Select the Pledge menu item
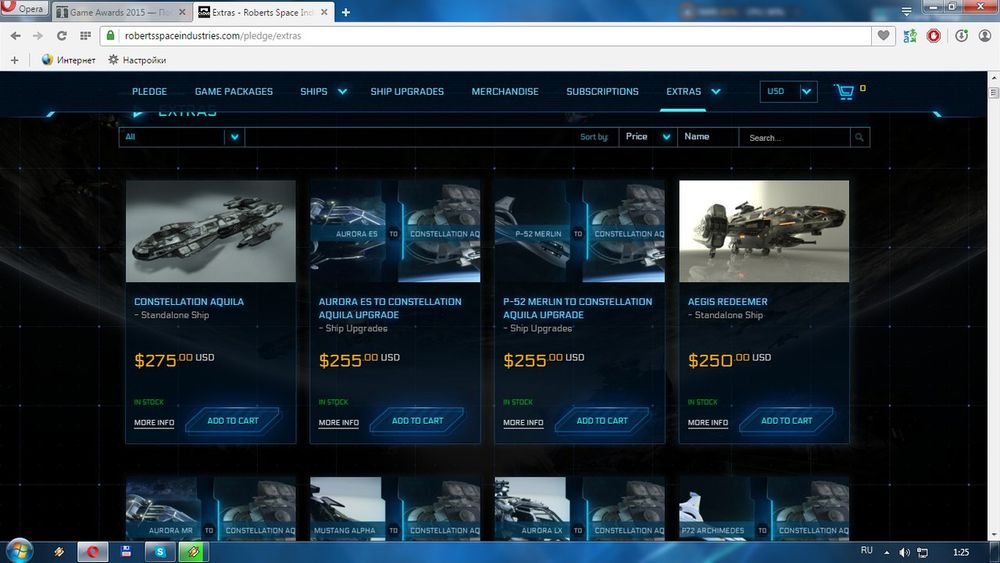 149,92
